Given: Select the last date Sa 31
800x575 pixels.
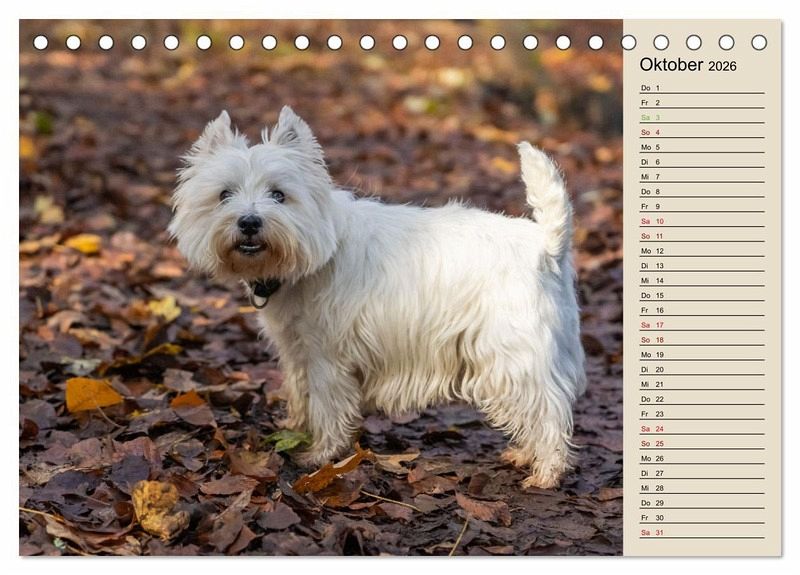Looking at the screenshot, I should click(701, 532).
